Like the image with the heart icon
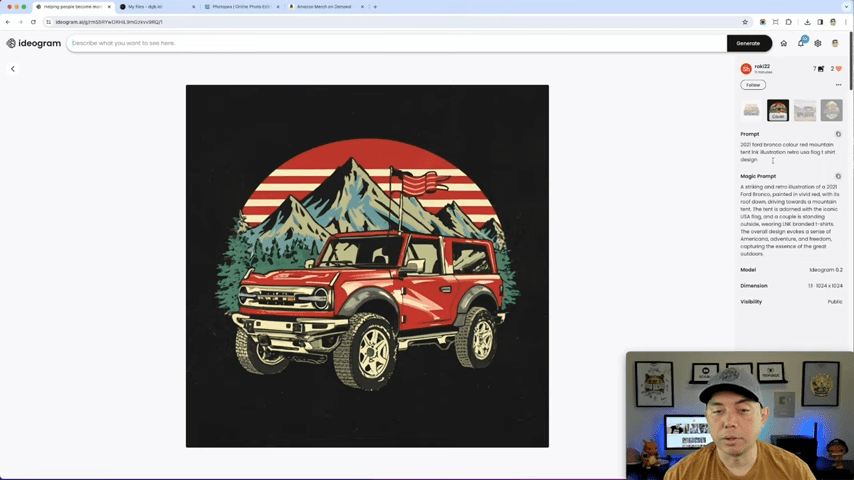 (839, 69)
